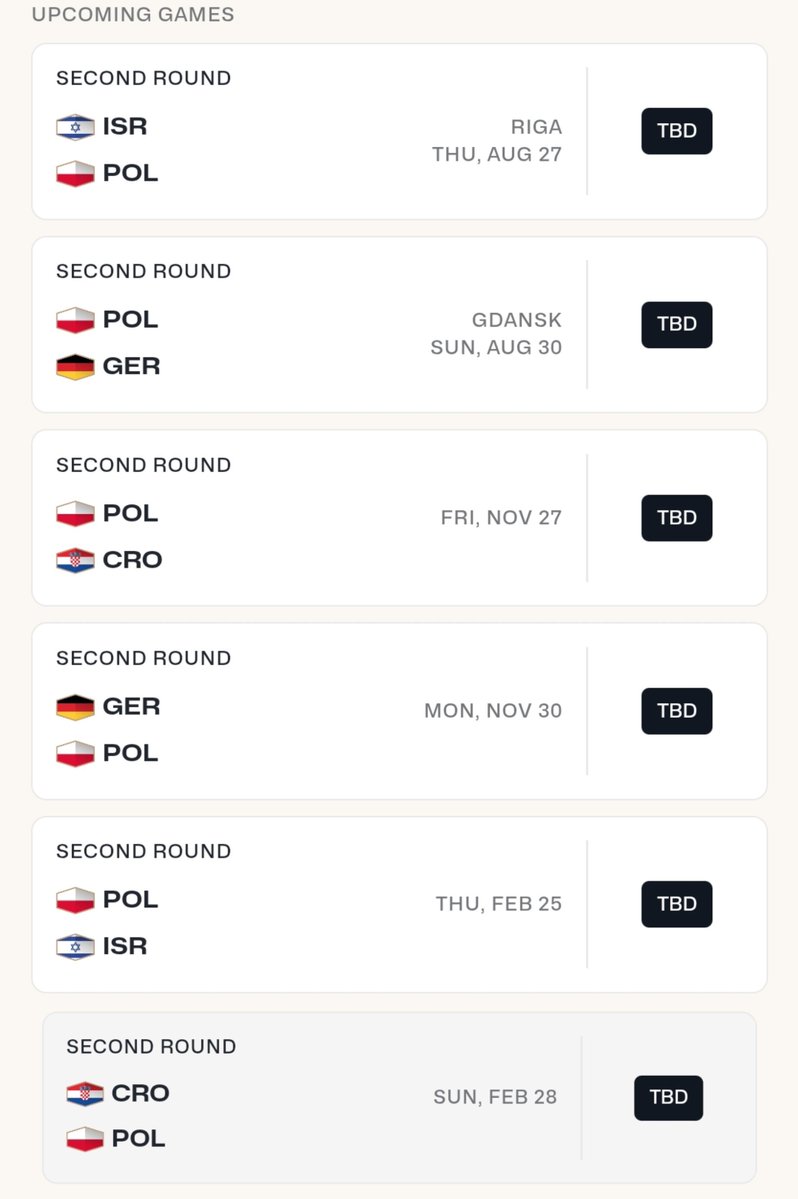Open the highlighted CRO vs POL game card

399,1097
